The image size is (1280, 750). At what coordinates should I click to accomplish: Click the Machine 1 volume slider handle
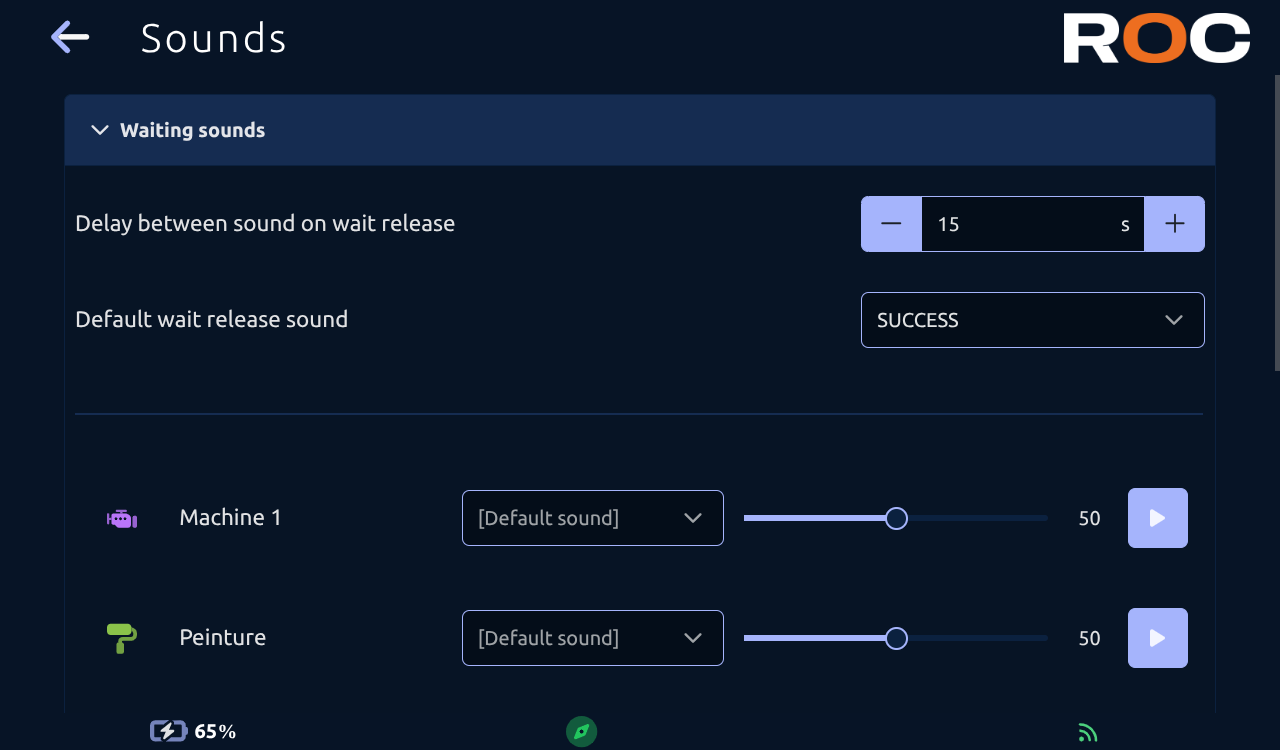(x=897, y=518)
